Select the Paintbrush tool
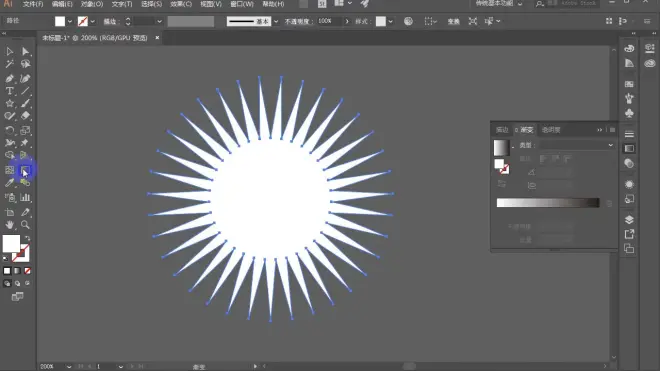This screenshot has width=660, height=371. tap(25, 104)
